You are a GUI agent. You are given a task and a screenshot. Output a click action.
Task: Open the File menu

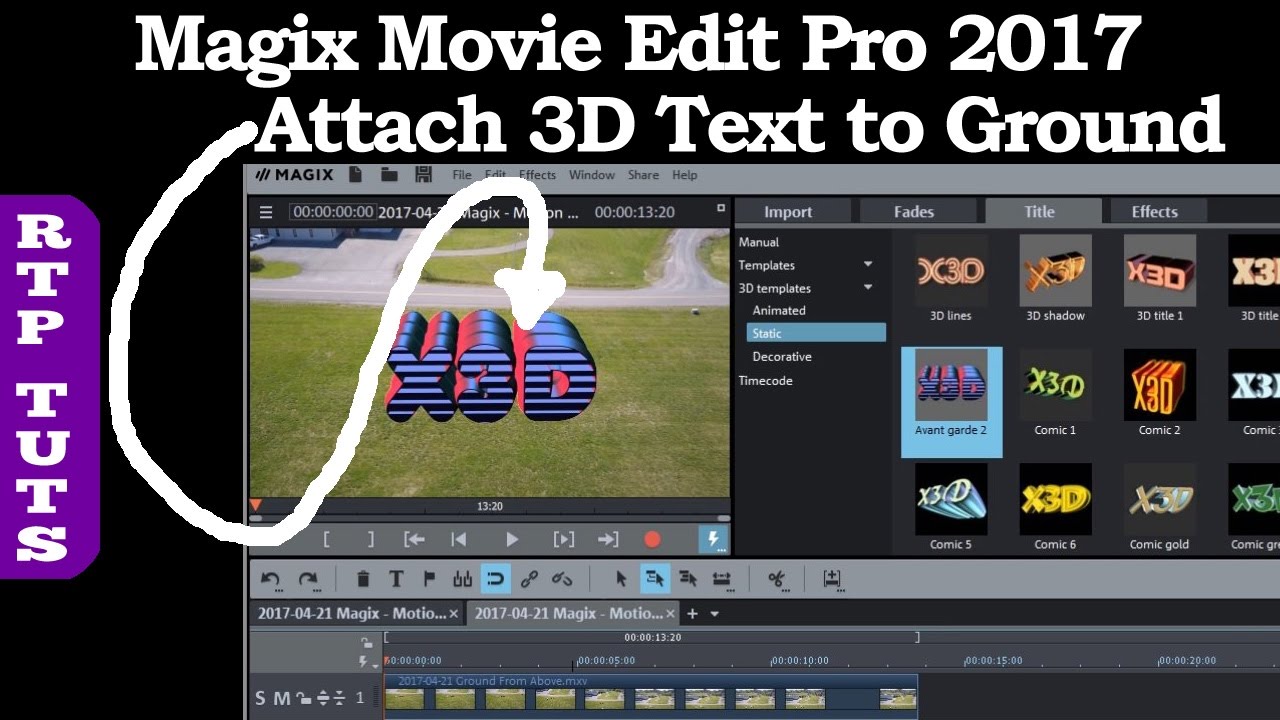[462, 175]
